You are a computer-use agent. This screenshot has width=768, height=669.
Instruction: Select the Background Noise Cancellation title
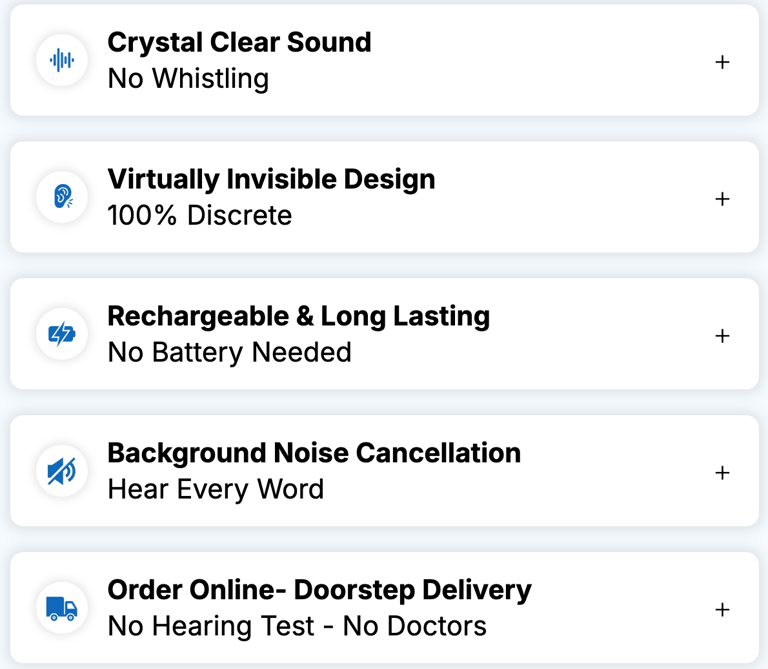tap(314, 453)
